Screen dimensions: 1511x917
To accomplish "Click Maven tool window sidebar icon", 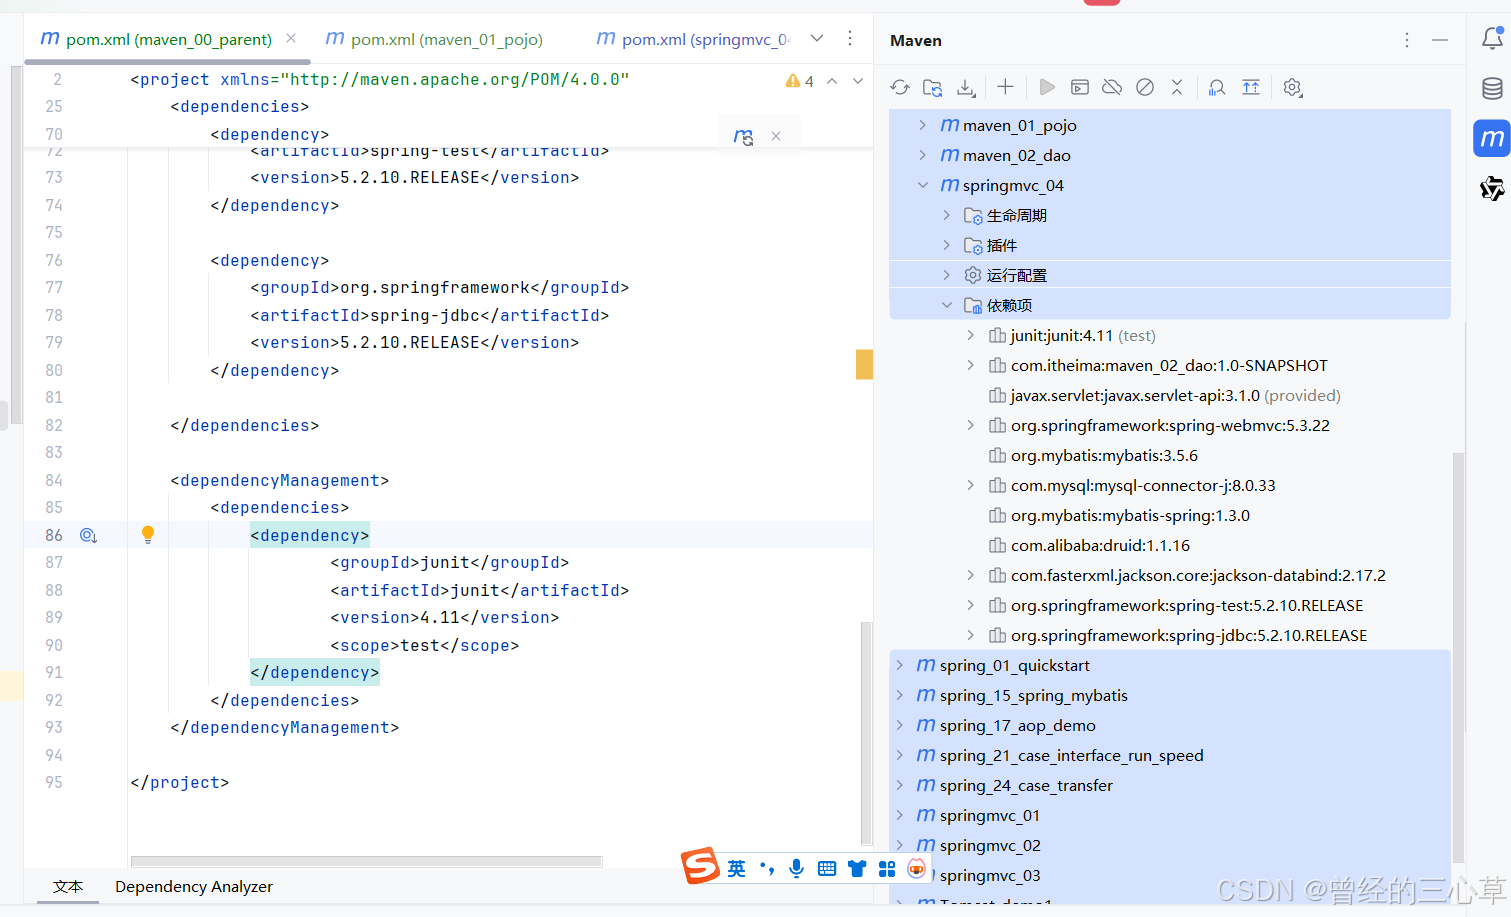I will pos(1492,138).
